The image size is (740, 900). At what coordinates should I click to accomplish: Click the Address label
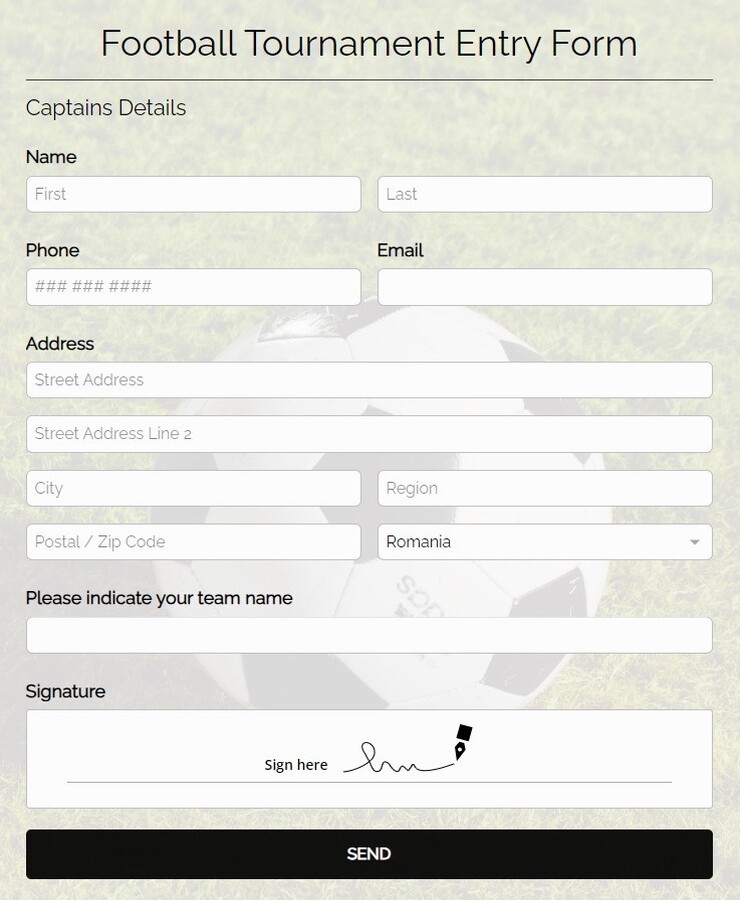pyautogui.click(x=60, y=343)
